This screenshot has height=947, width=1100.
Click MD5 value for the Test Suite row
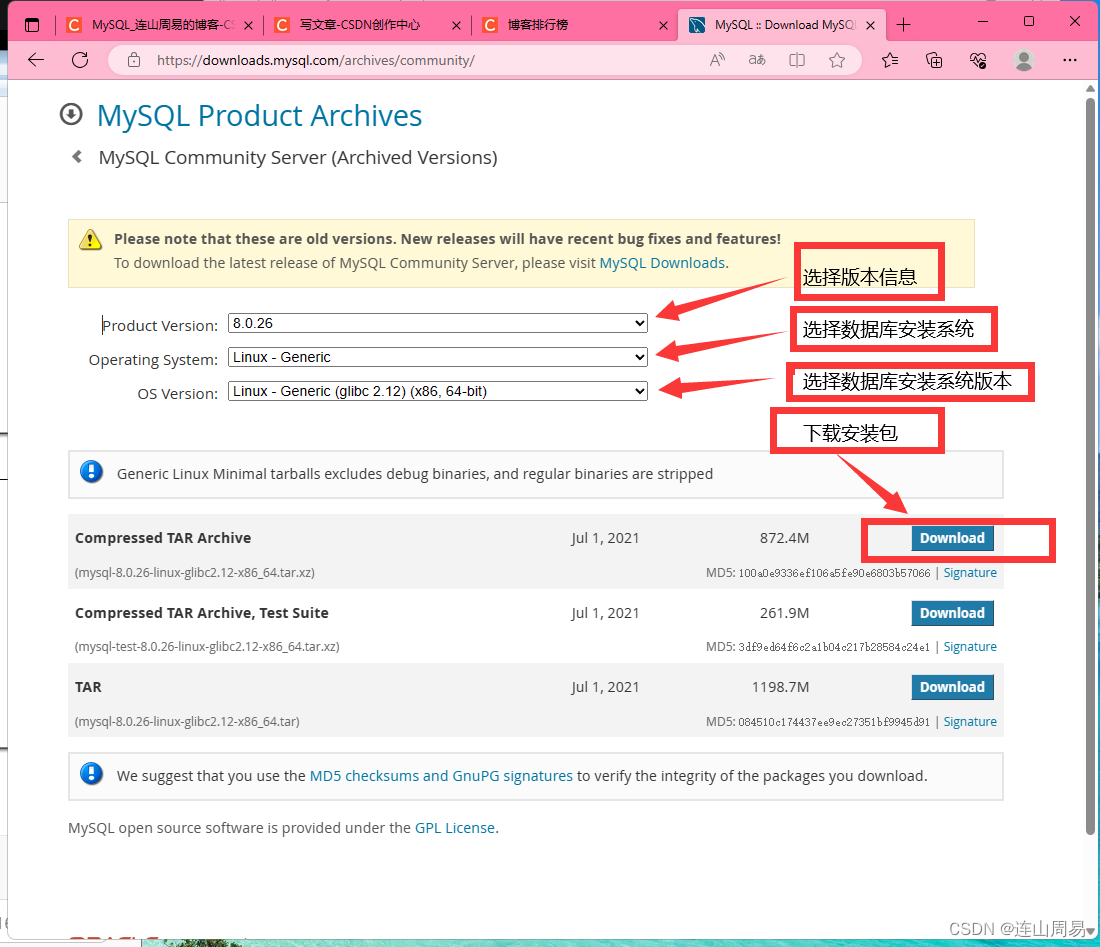tap(834, 647)
